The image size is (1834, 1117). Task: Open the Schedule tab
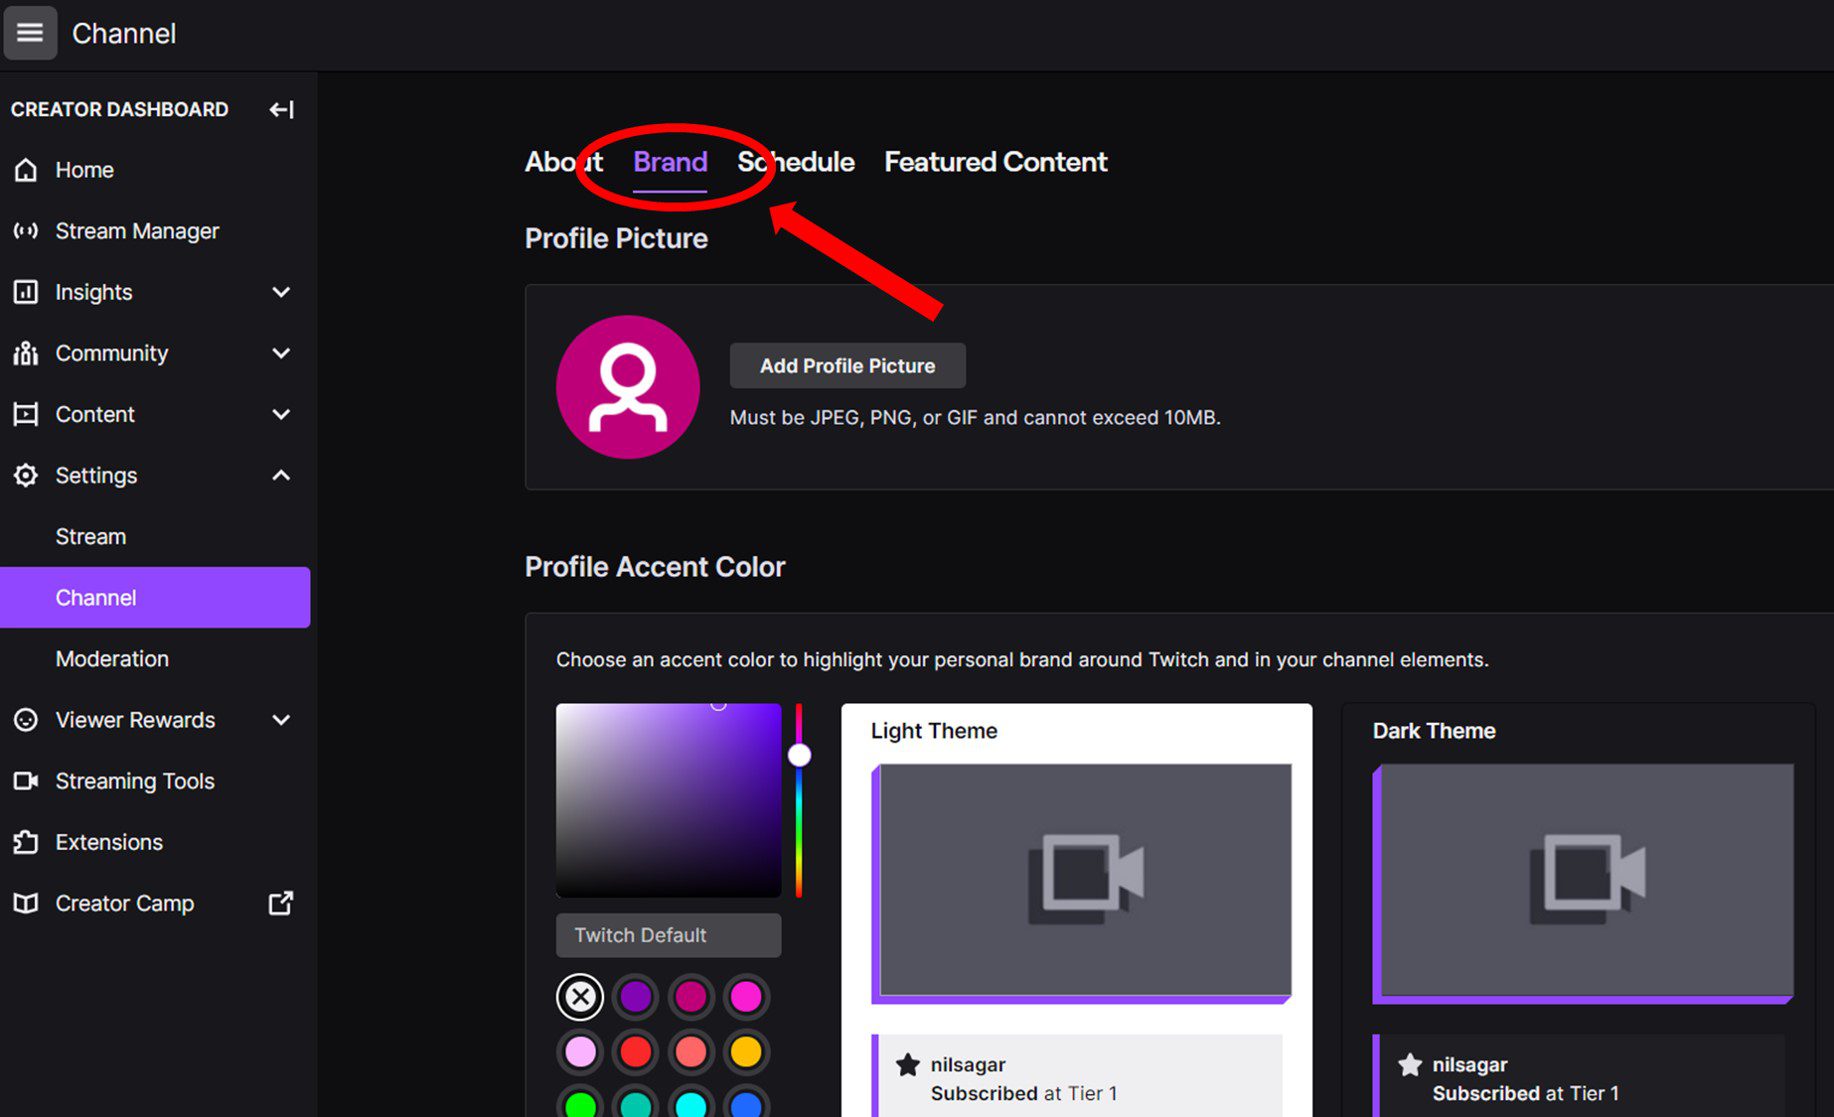click(796, 162)
